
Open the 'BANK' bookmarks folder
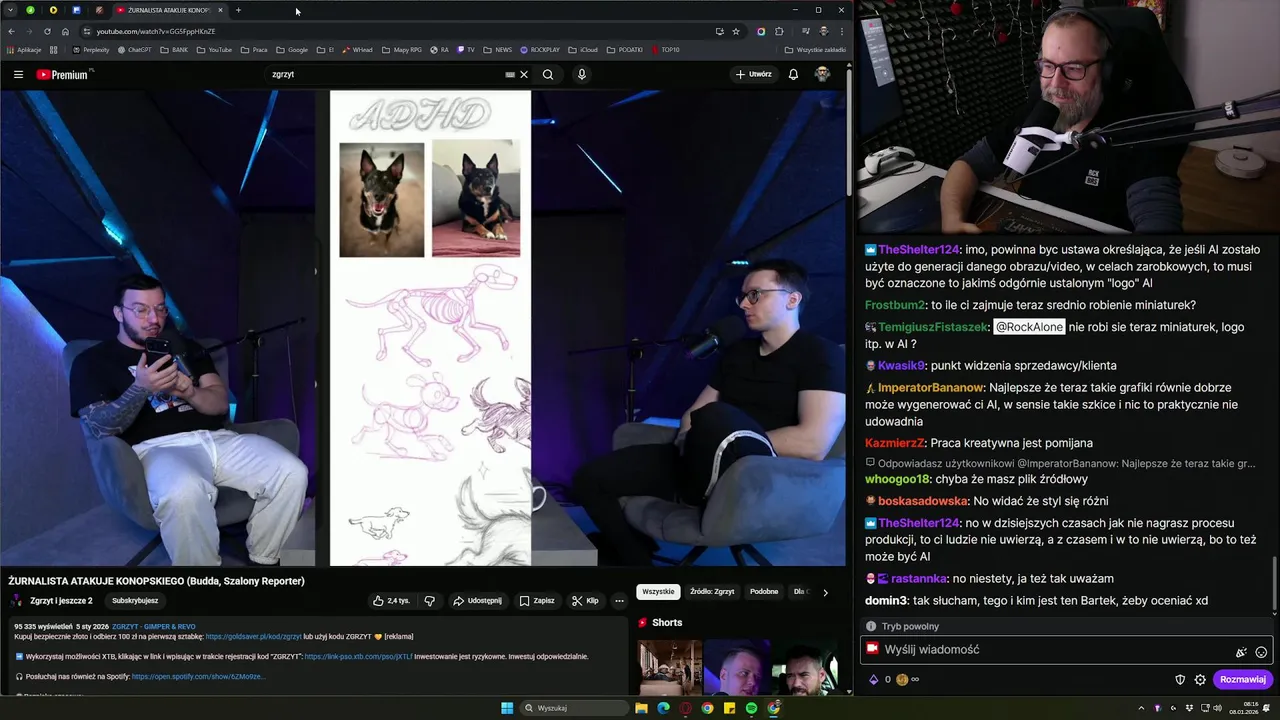(x=174, y=49)
